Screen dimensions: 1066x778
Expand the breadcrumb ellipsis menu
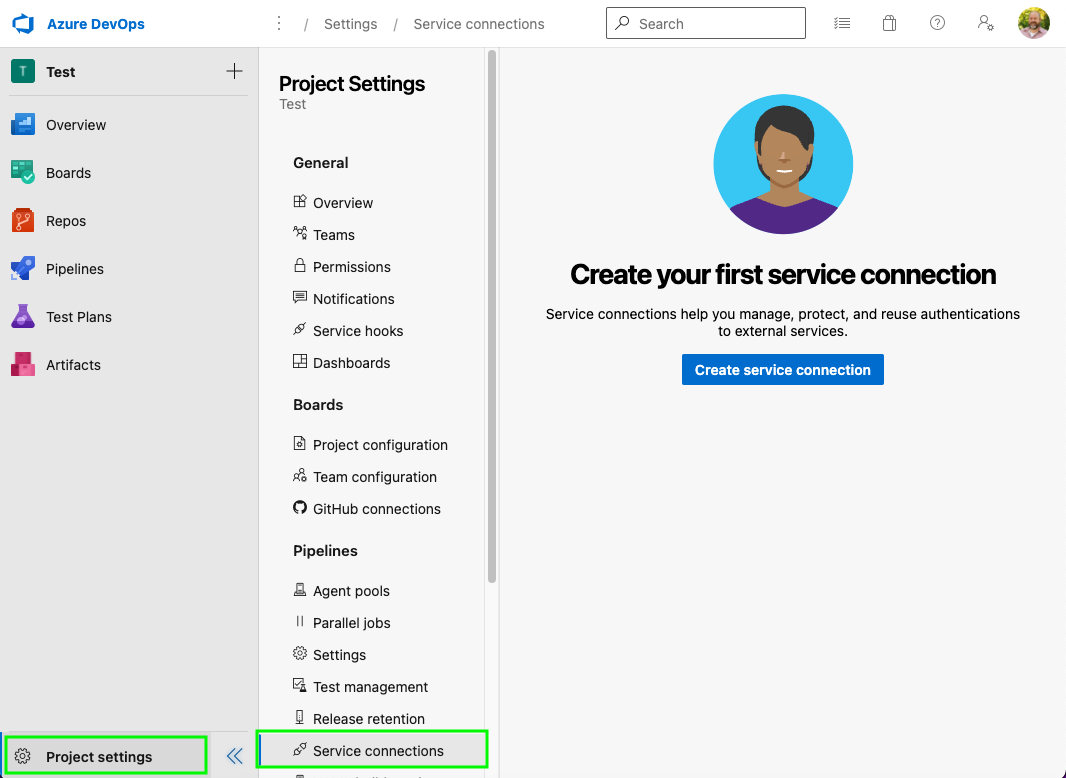point(279,24)
